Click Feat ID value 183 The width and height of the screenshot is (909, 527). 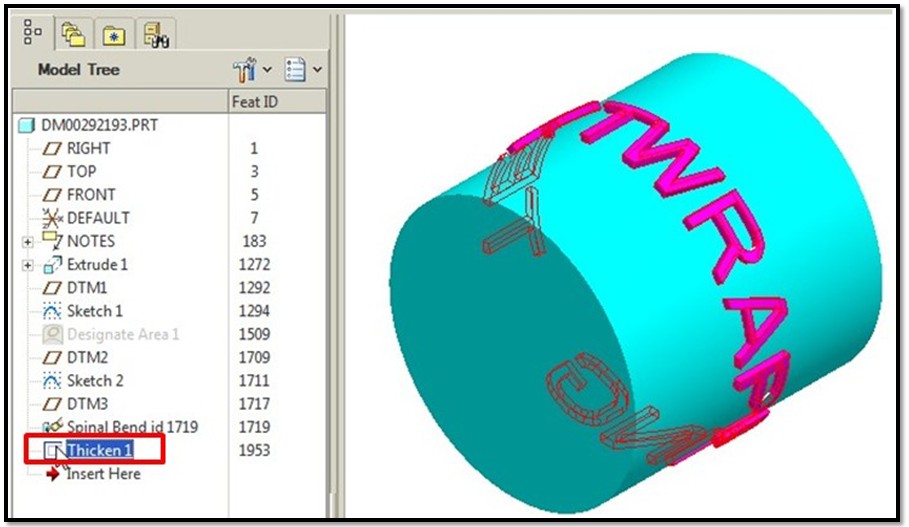[x=254, y=241]
